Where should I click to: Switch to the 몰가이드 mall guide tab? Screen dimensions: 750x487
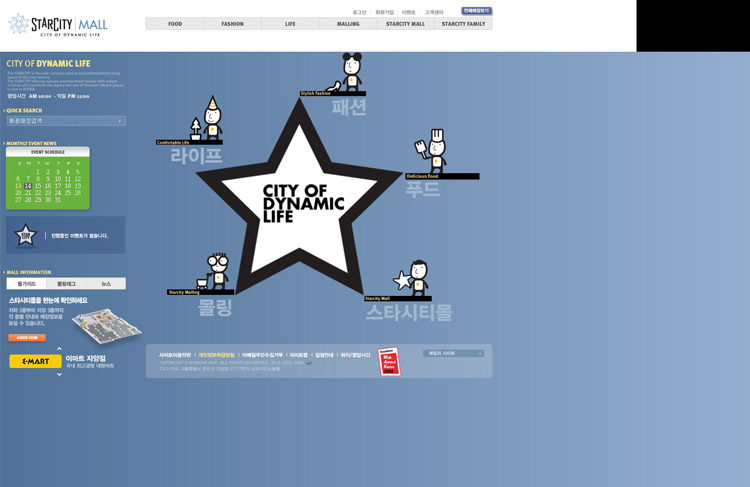[26, 284]
